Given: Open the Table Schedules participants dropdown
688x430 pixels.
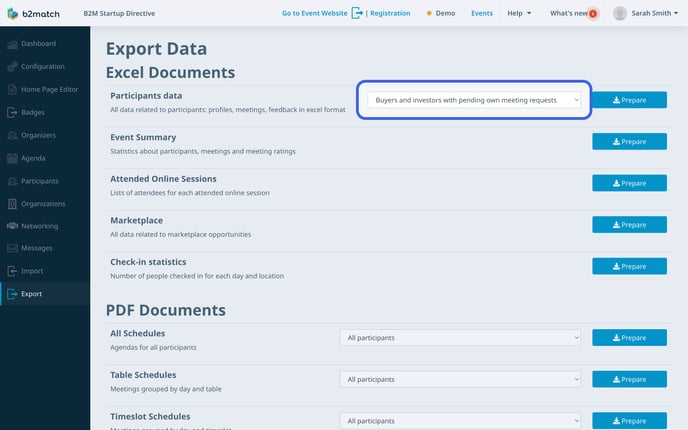Looking at the screenshot, I should tap(460, 379).
